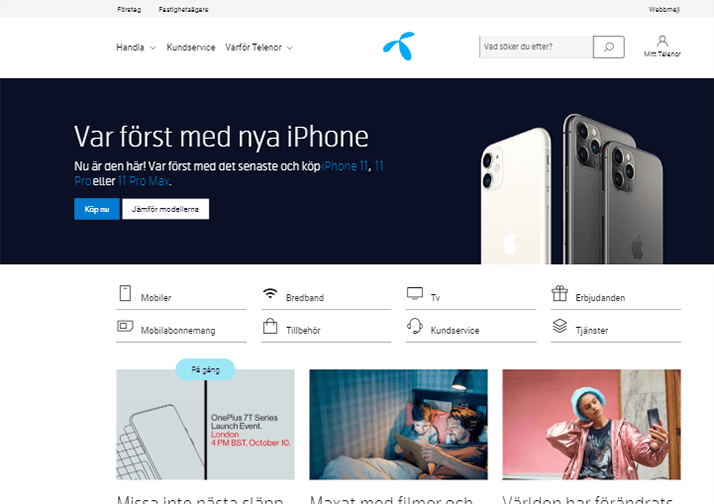Click the Erbjudanden gift box icon
This screenshot has width=714, height=504.
point(560,293)
